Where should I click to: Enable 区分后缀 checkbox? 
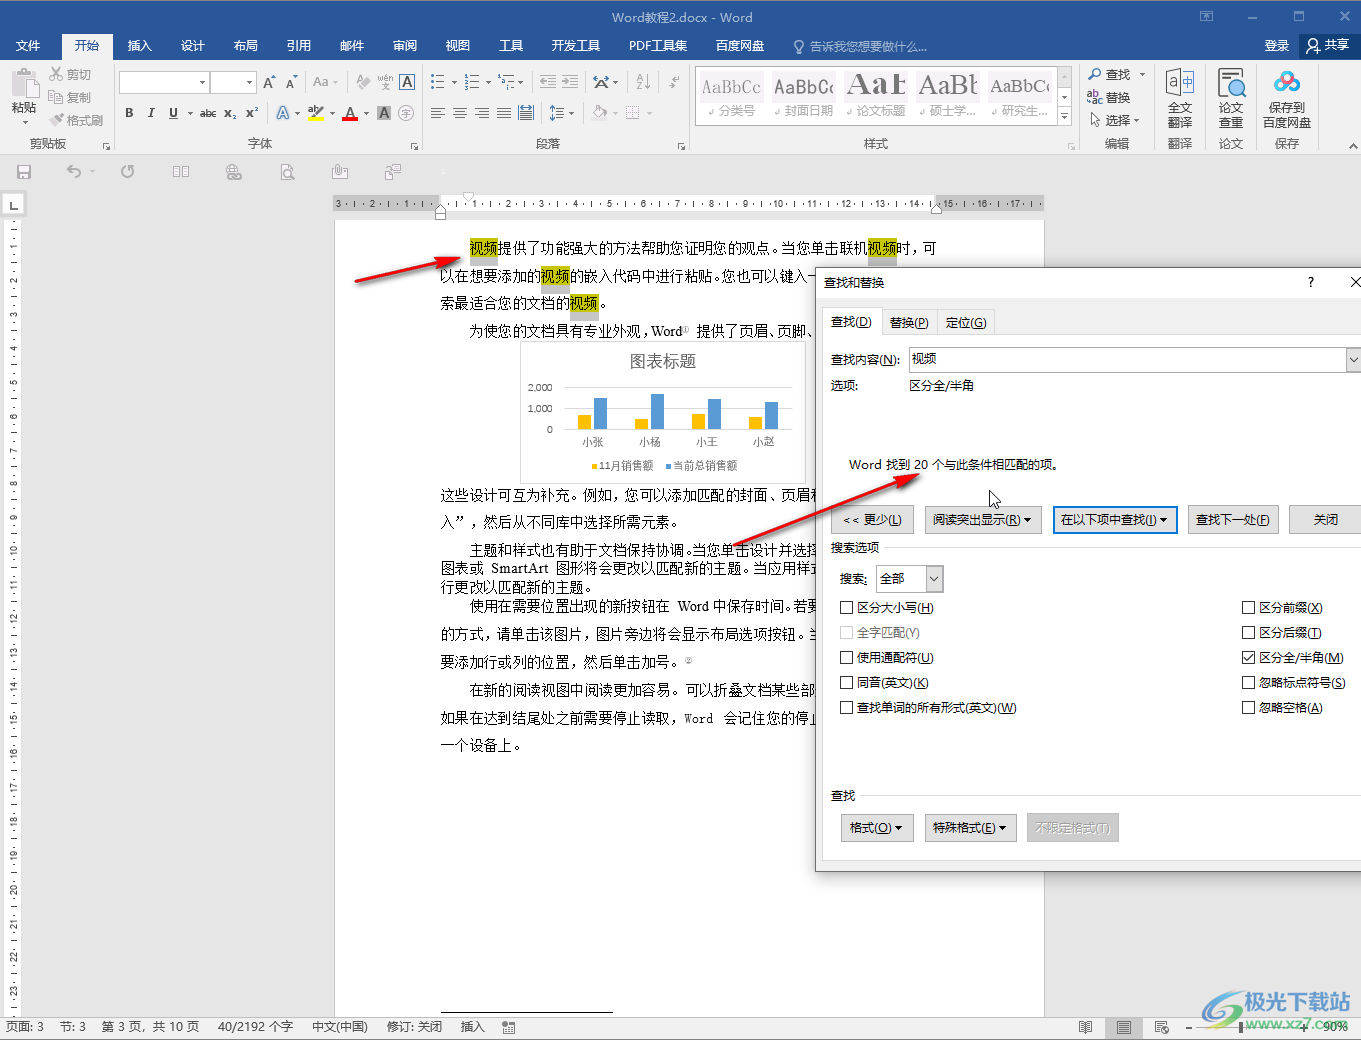point(1248,632)
